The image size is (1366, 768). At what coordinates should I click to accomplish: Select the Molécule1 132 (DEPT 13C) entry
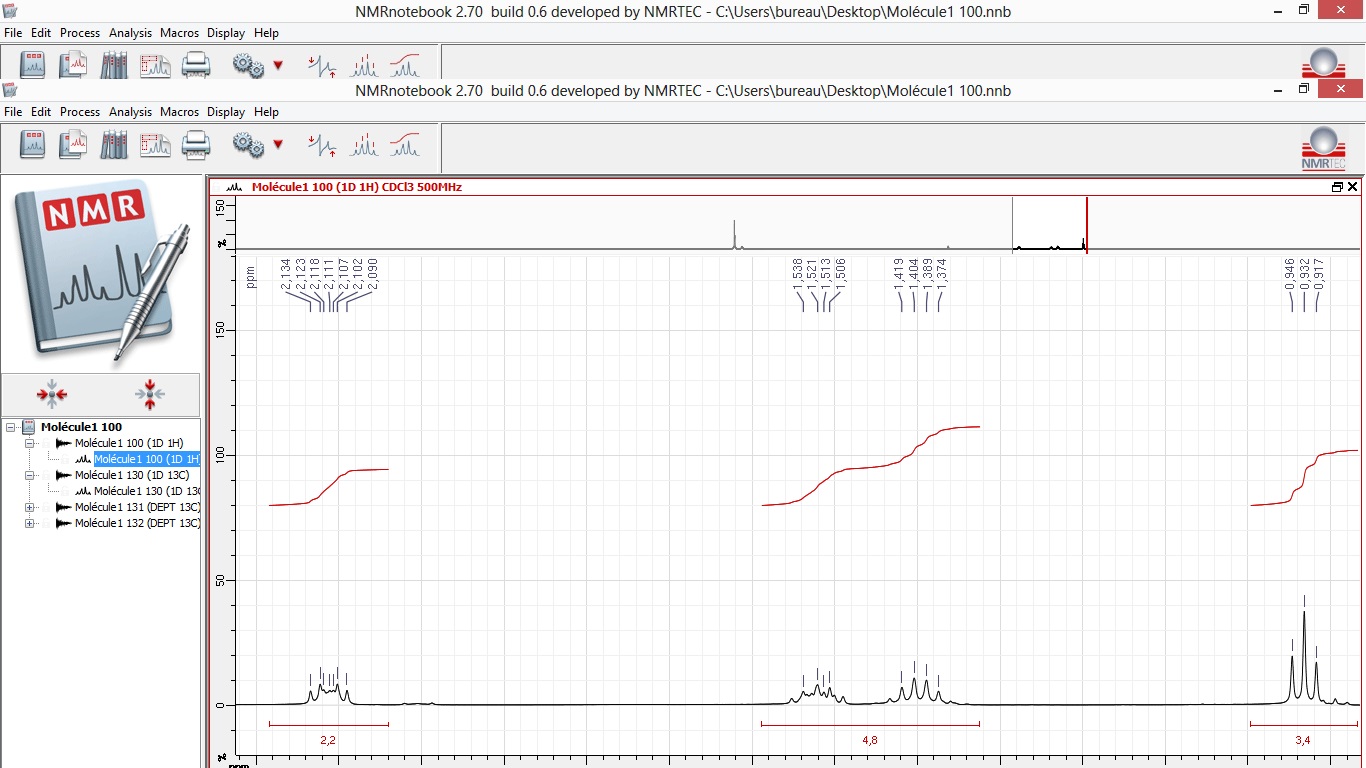click(137, 523)
